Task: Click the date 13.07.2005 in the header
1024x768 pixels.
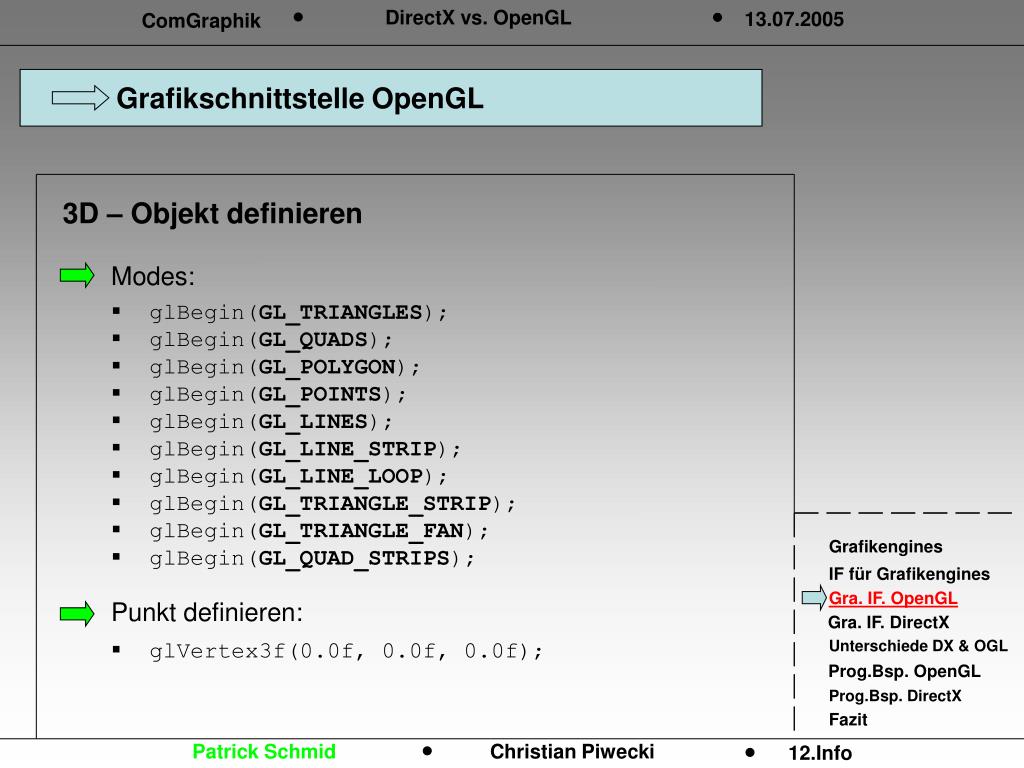Action: tap(794, 20)
